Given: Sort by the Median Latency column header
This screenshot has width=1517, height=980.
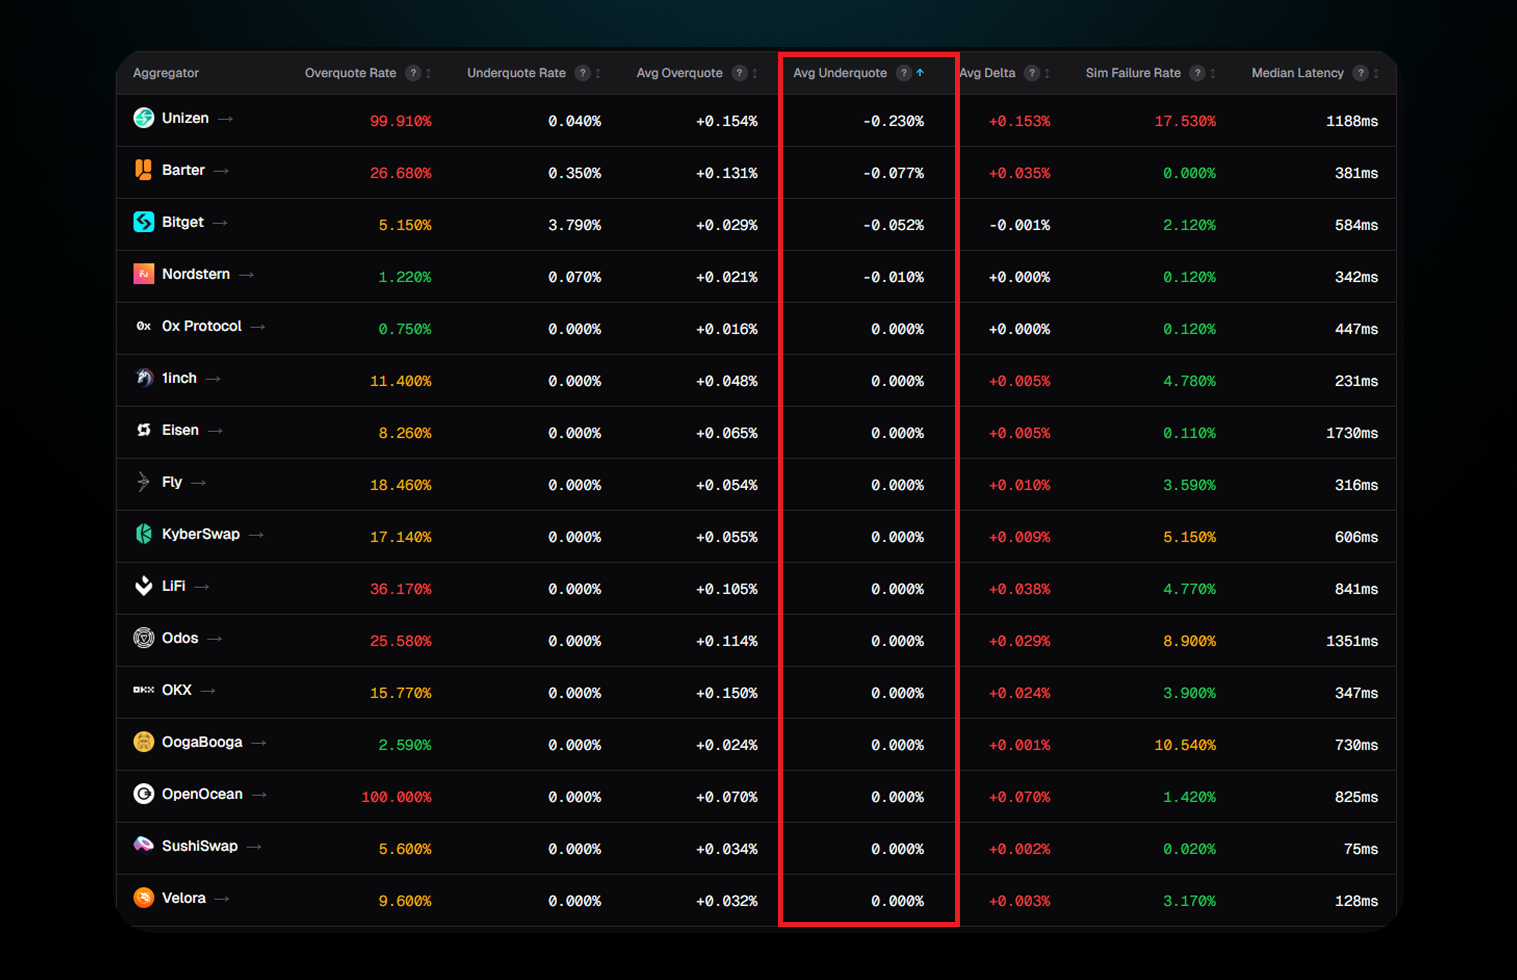Looking at the screenshot, I should [x=1297, y=73].
